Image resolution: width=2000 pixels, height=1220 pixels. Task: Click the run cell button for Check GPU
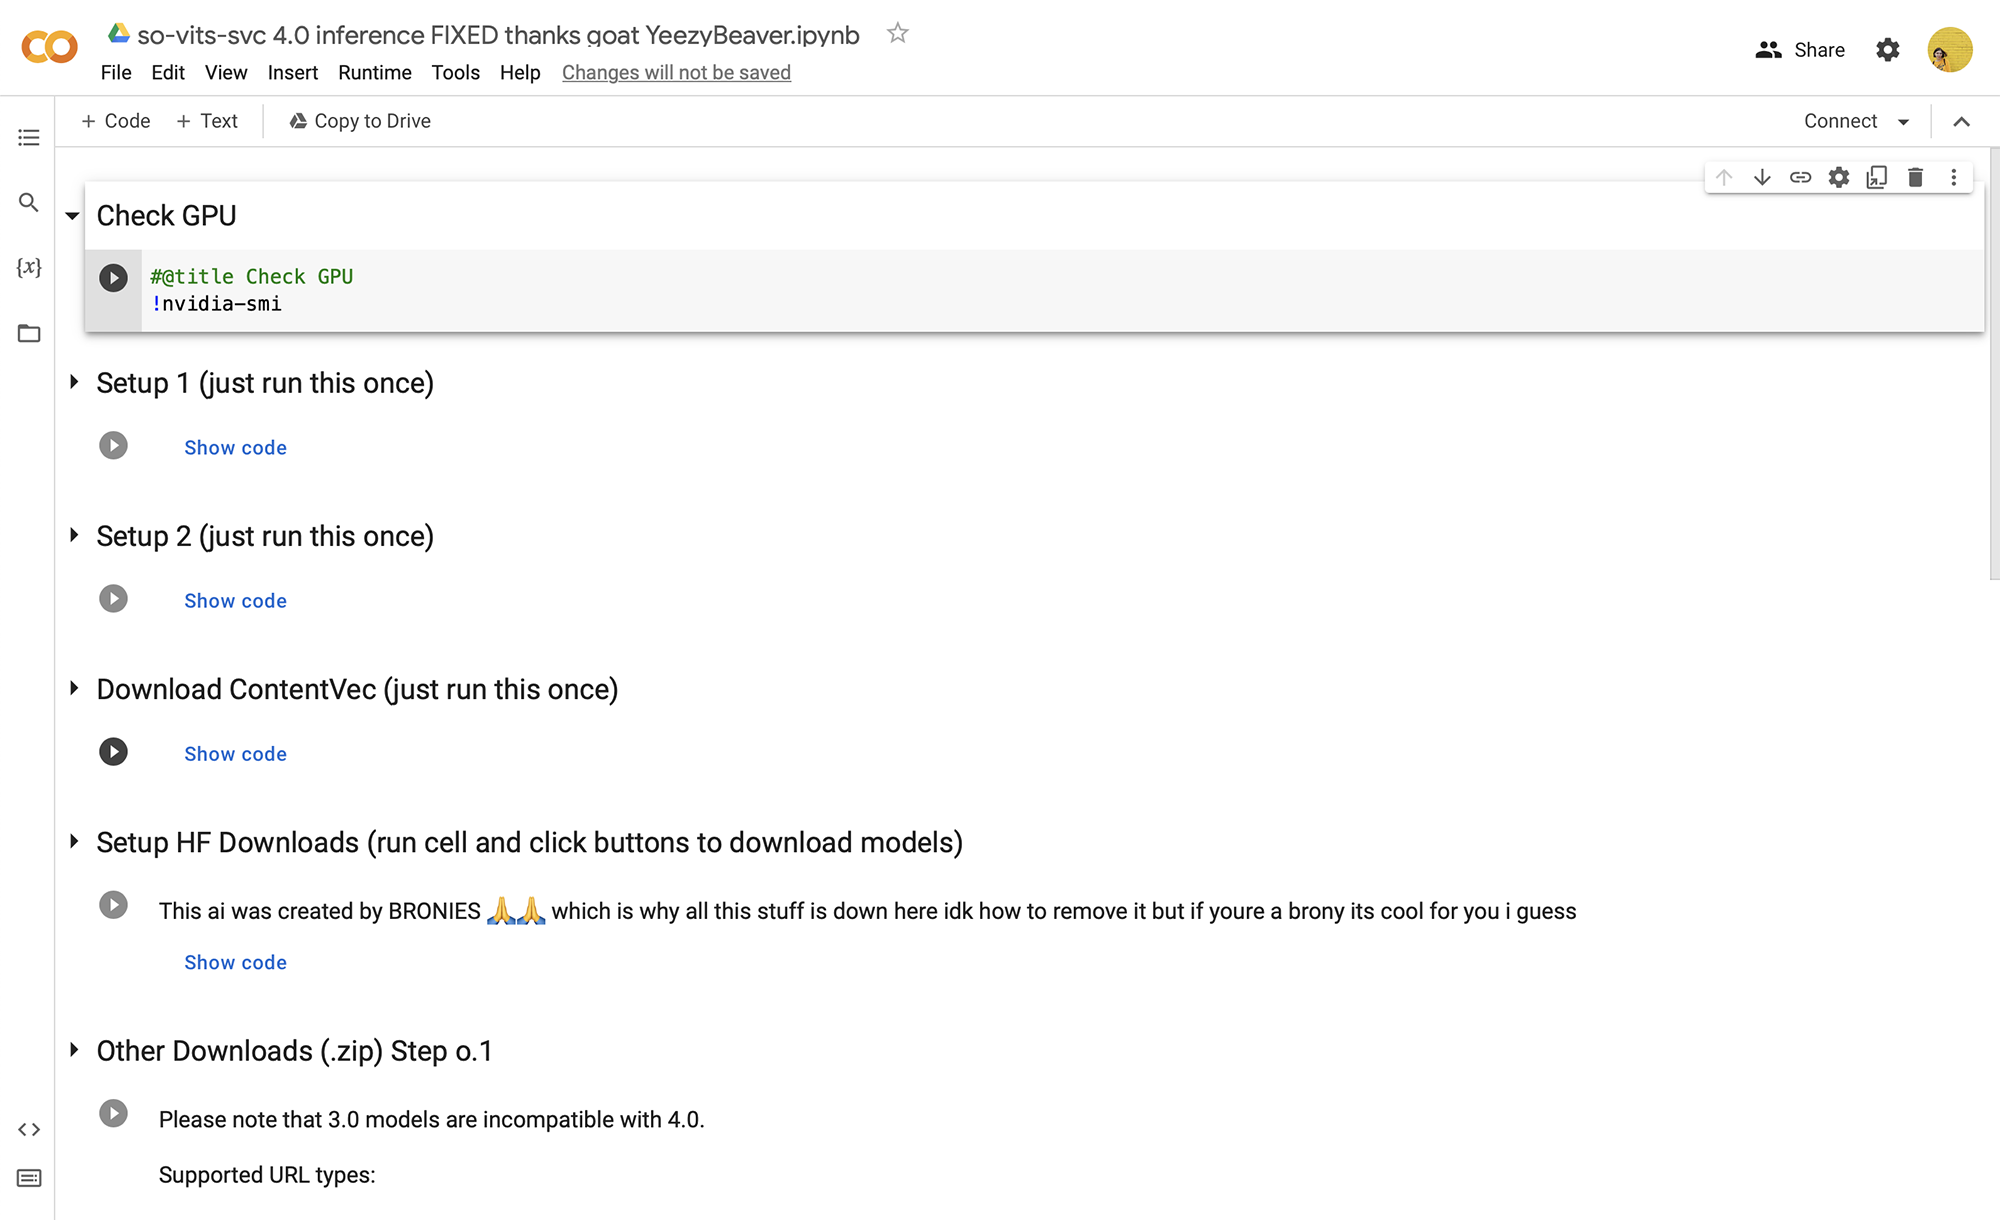[x=113, y=277]
